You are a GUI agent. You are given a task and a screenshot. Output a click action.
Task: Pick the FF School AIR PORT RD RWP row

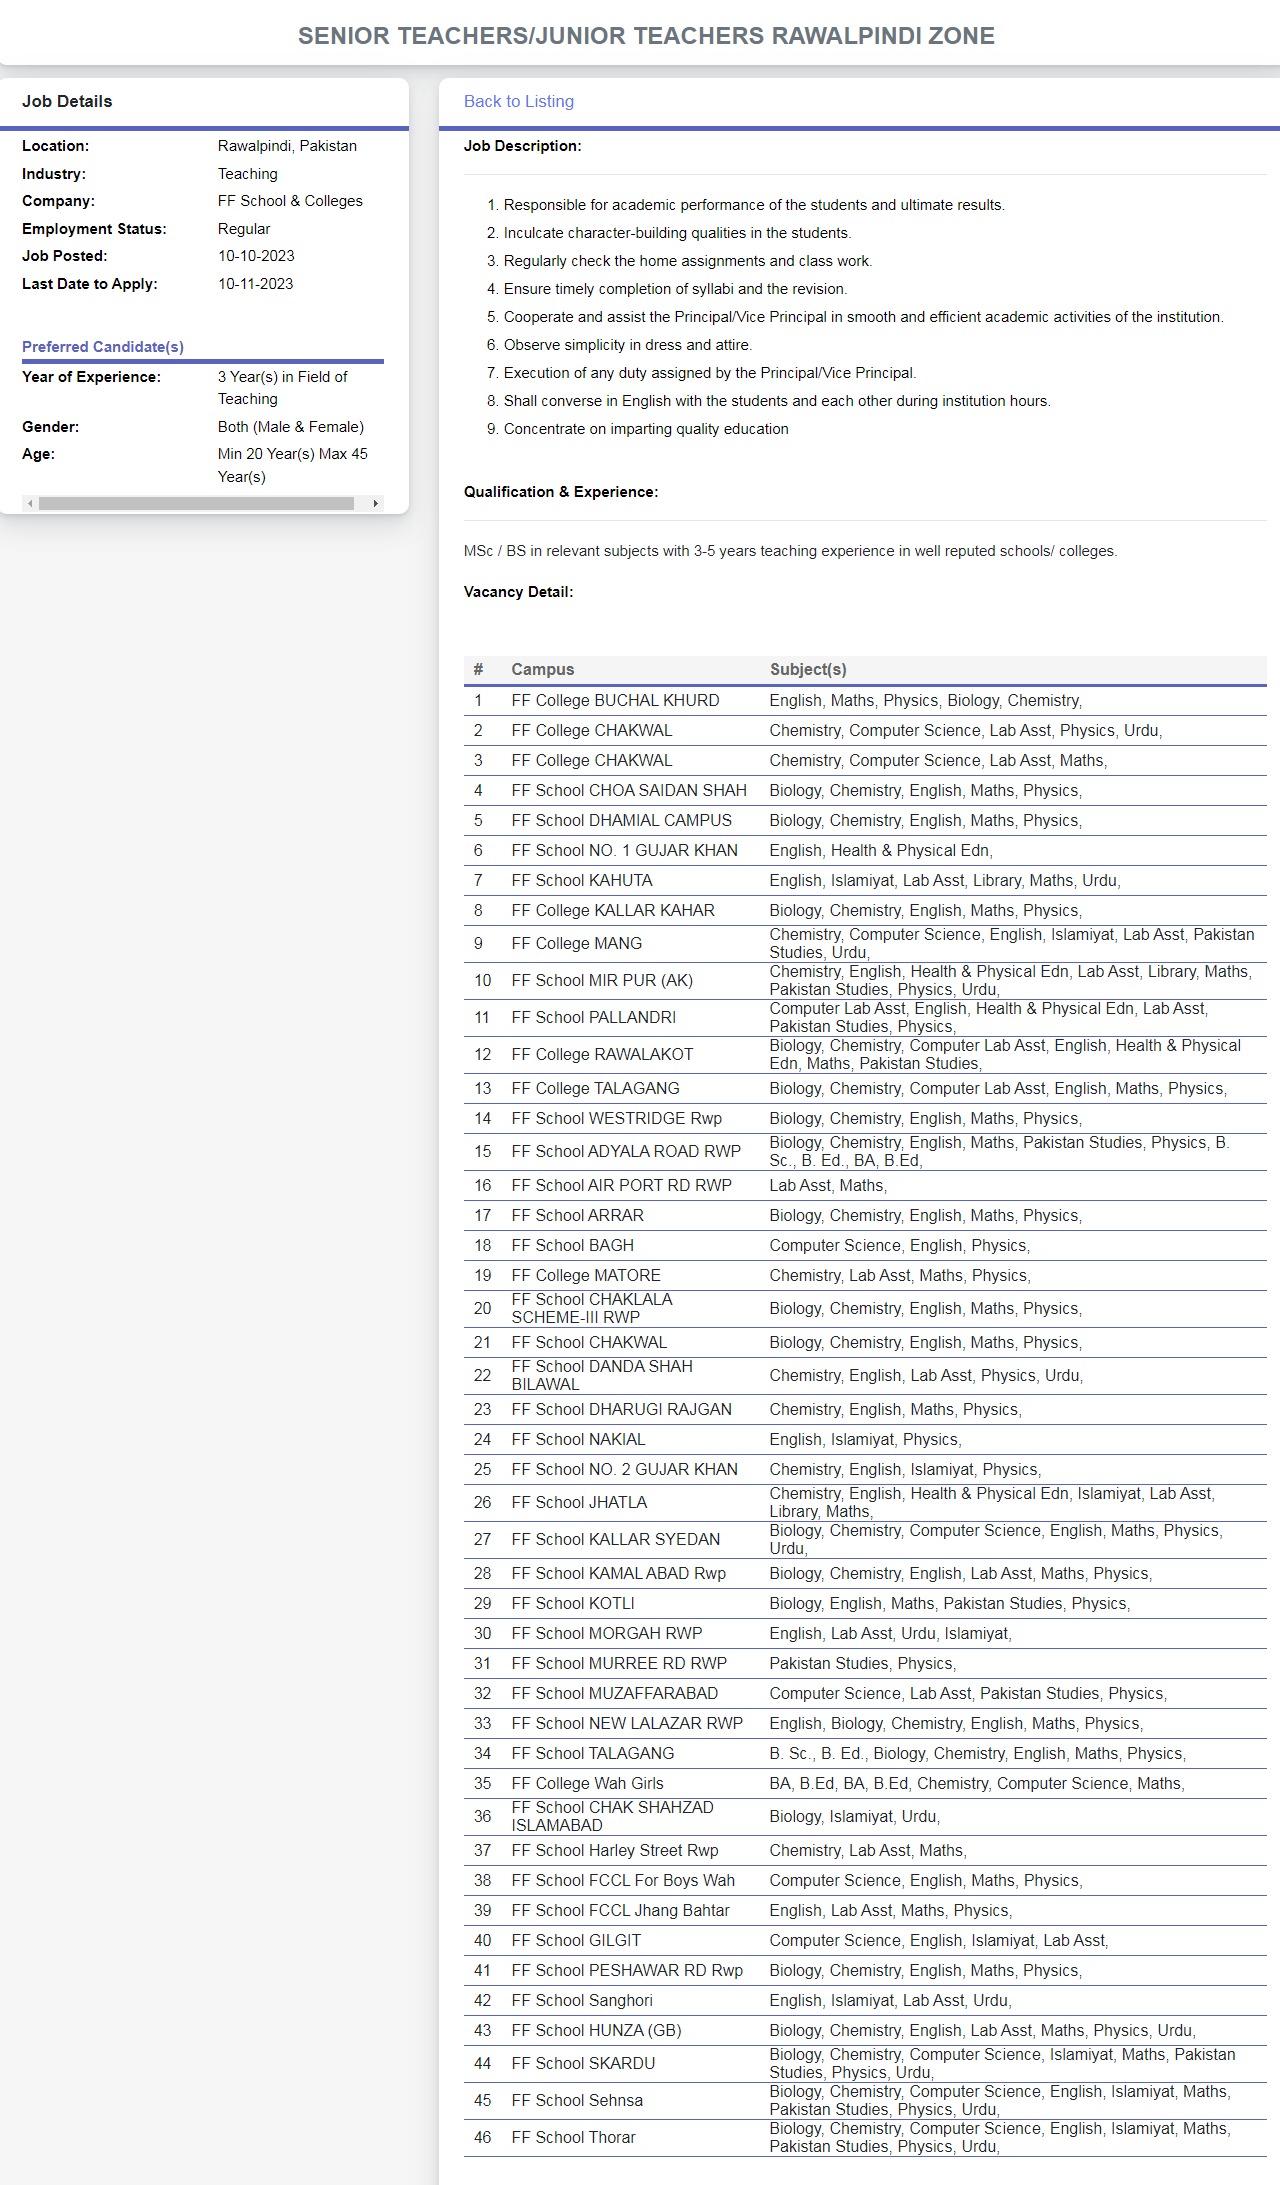621,1186
